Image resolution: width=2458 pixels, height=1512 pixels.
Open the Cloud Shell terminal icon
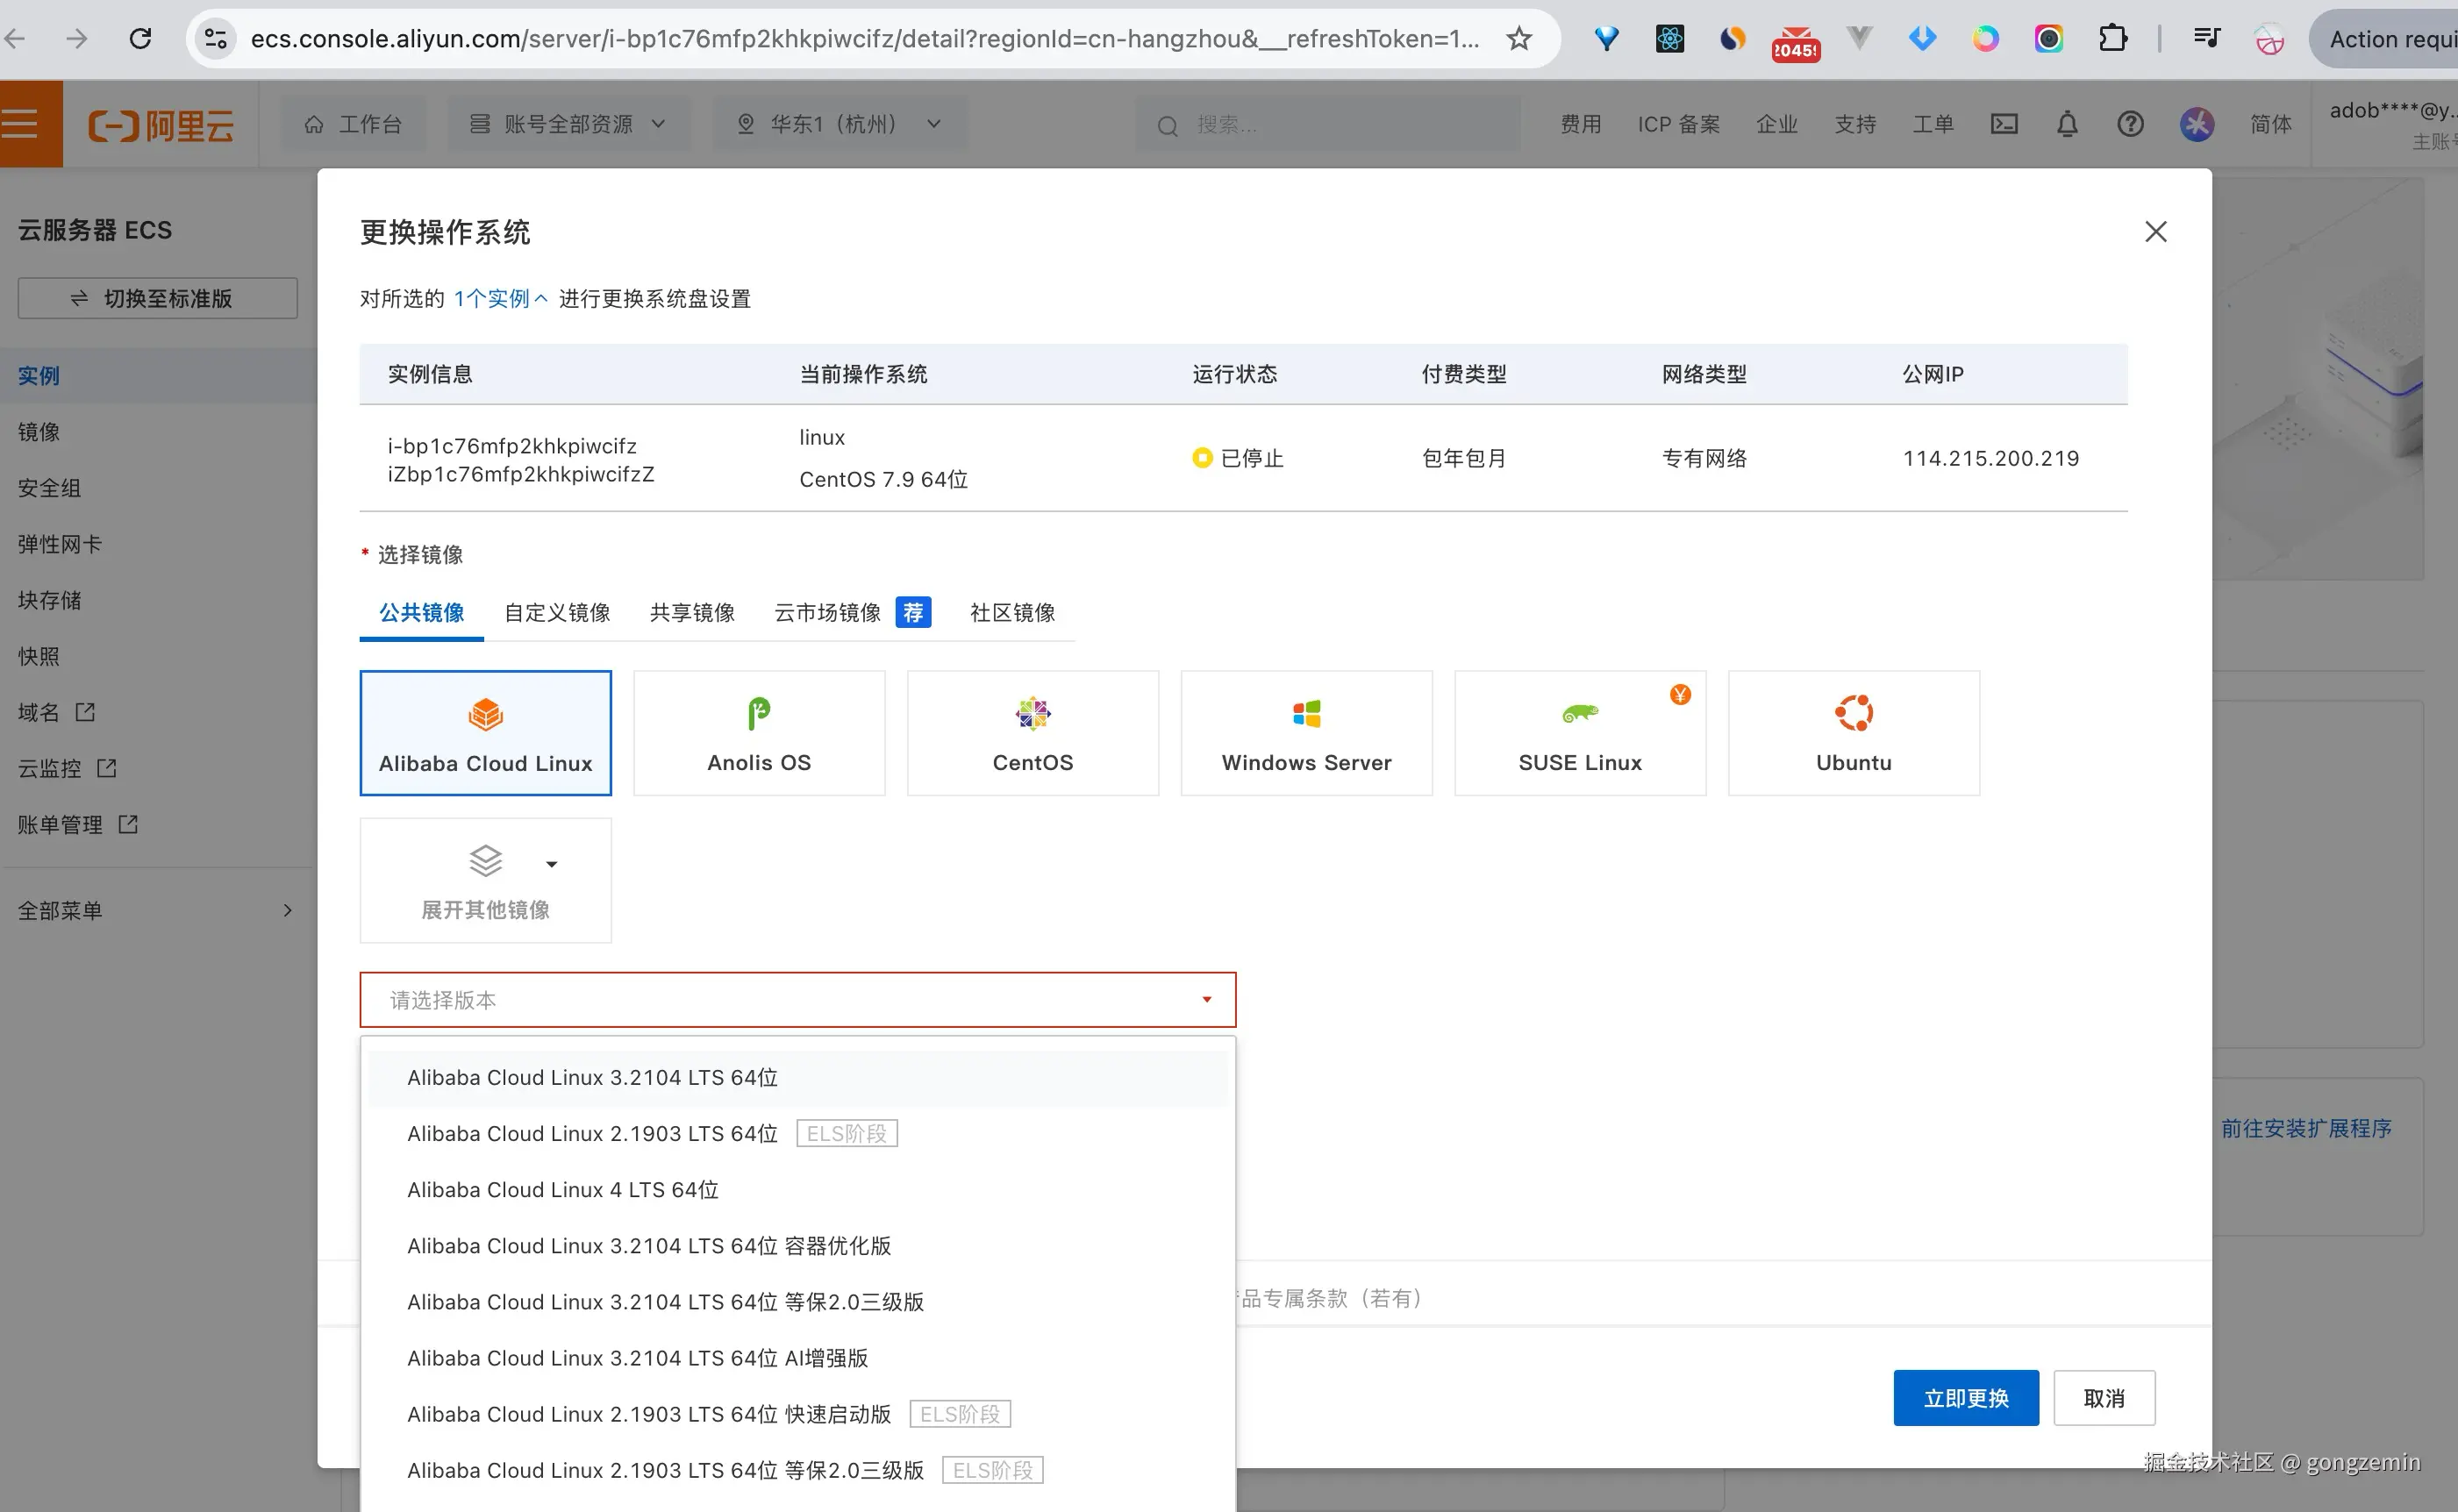[x=2004, y=124]
